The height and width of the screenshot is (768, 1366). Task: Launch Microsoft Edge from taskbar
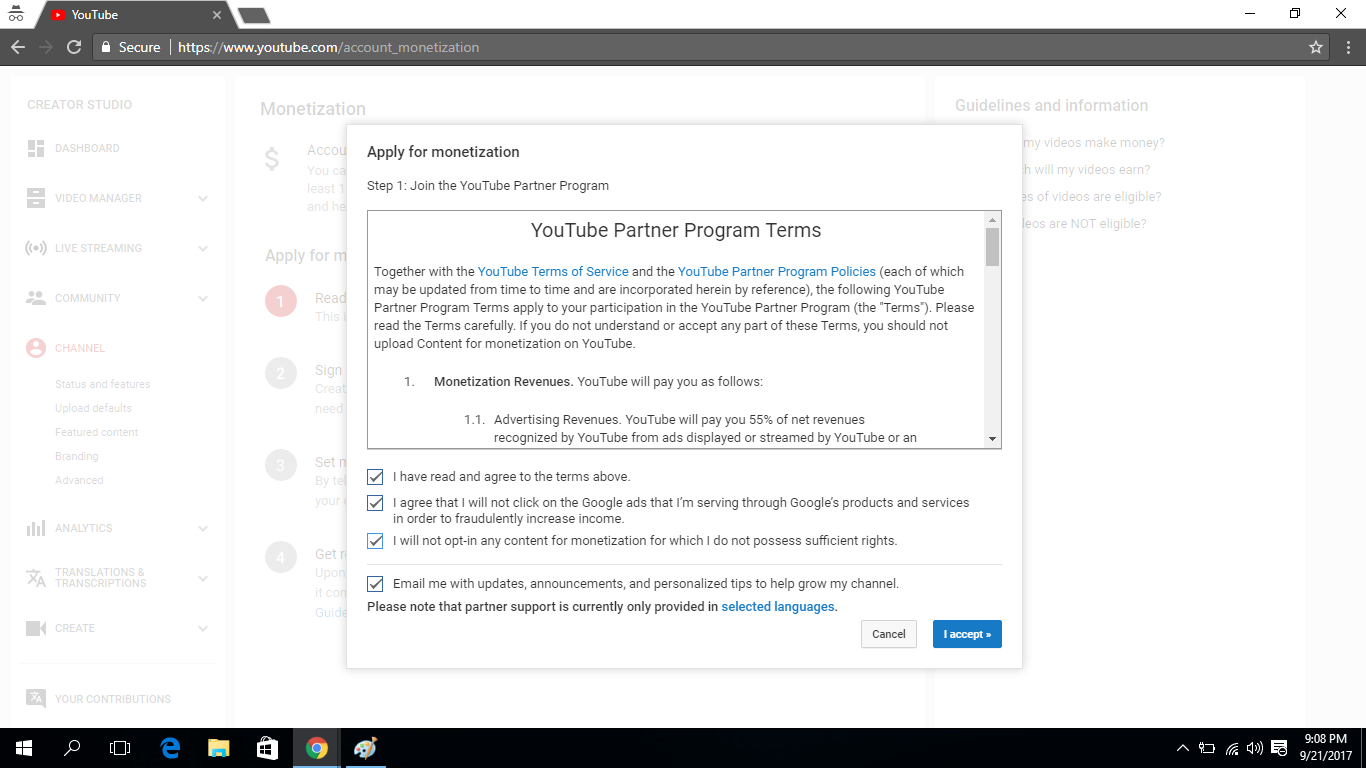(x=170, y=748)
